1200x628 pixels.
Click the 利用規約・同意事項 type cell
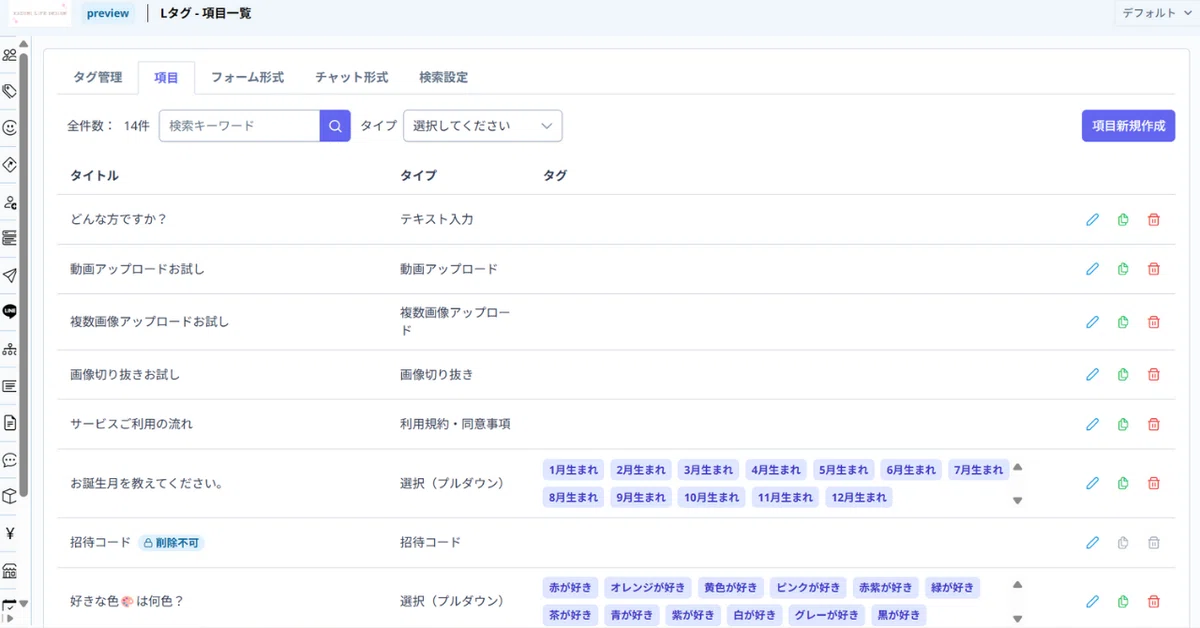click(x=455, y=424)
